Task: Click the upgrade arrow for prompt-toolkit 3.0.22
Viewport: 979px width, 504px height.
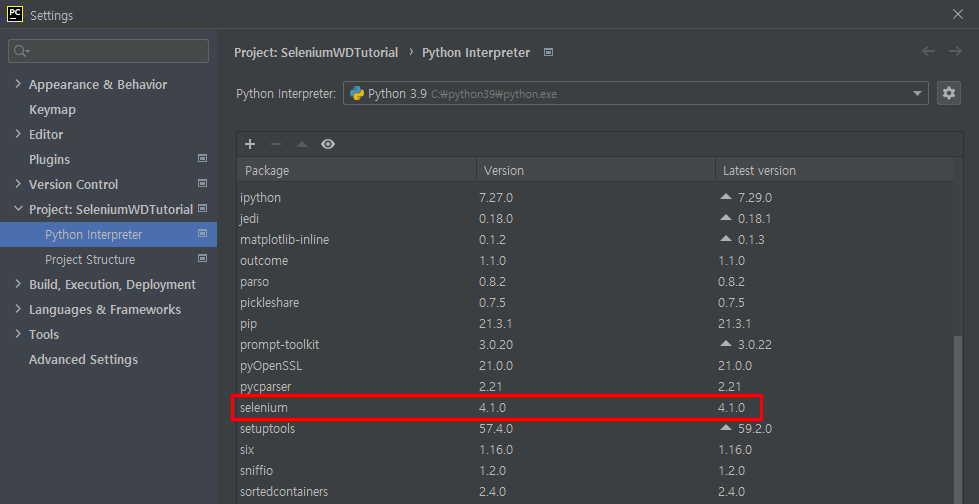Action: pos(725,344)
